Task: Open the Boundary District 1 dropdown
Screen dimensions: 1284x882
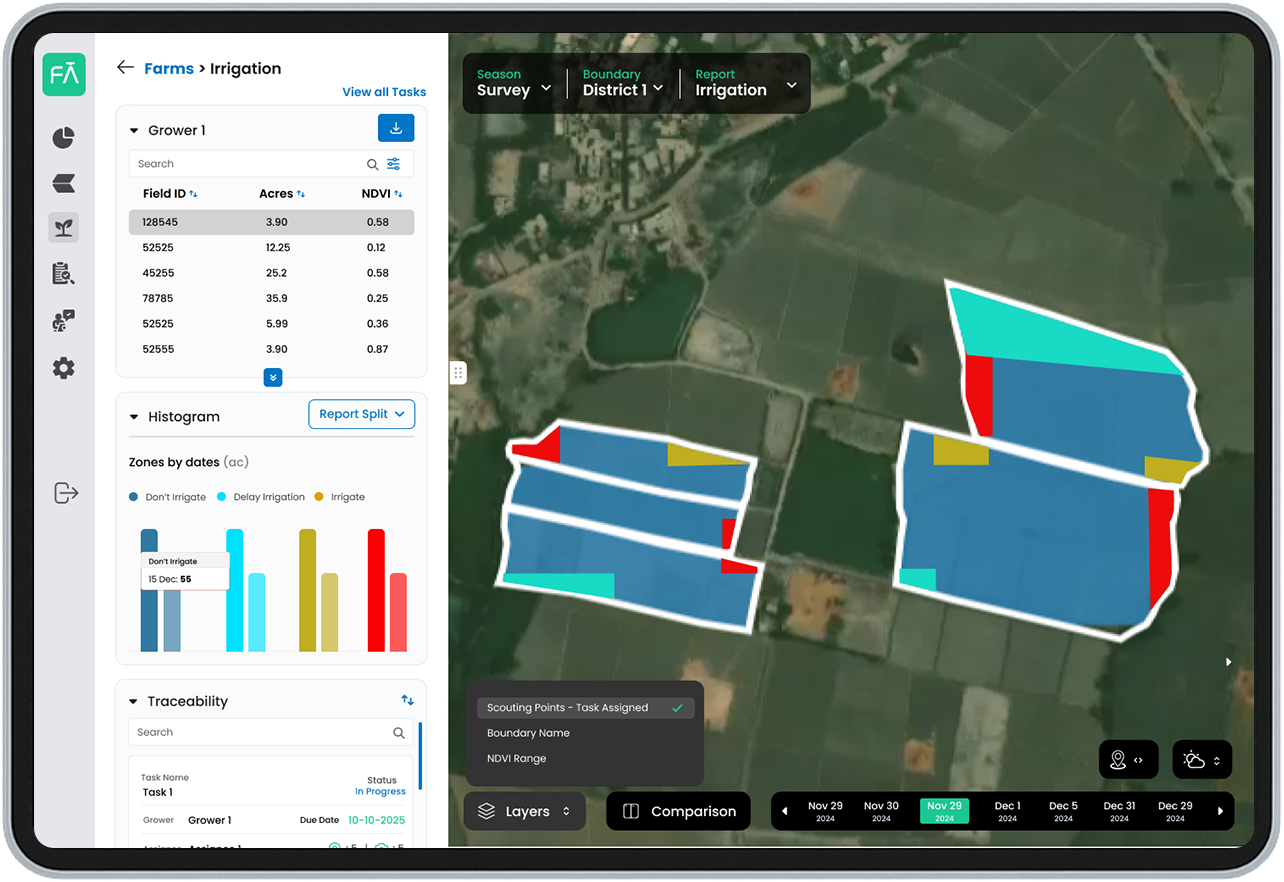Action: point(623,83)
